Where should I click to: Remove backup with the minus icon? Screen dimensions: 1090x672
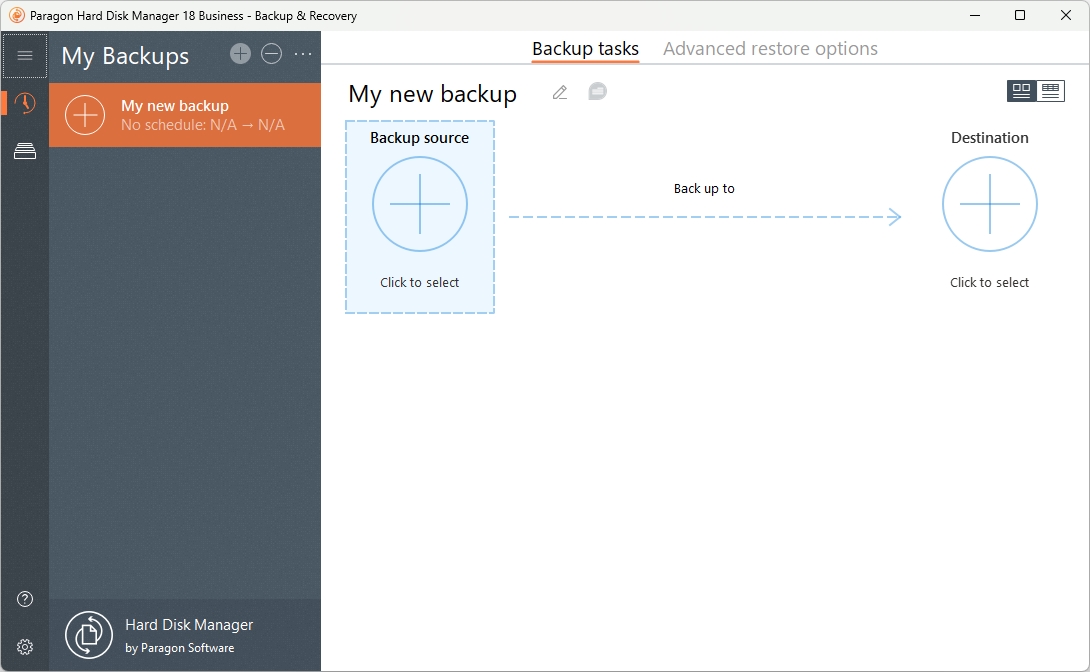(272, 54)
